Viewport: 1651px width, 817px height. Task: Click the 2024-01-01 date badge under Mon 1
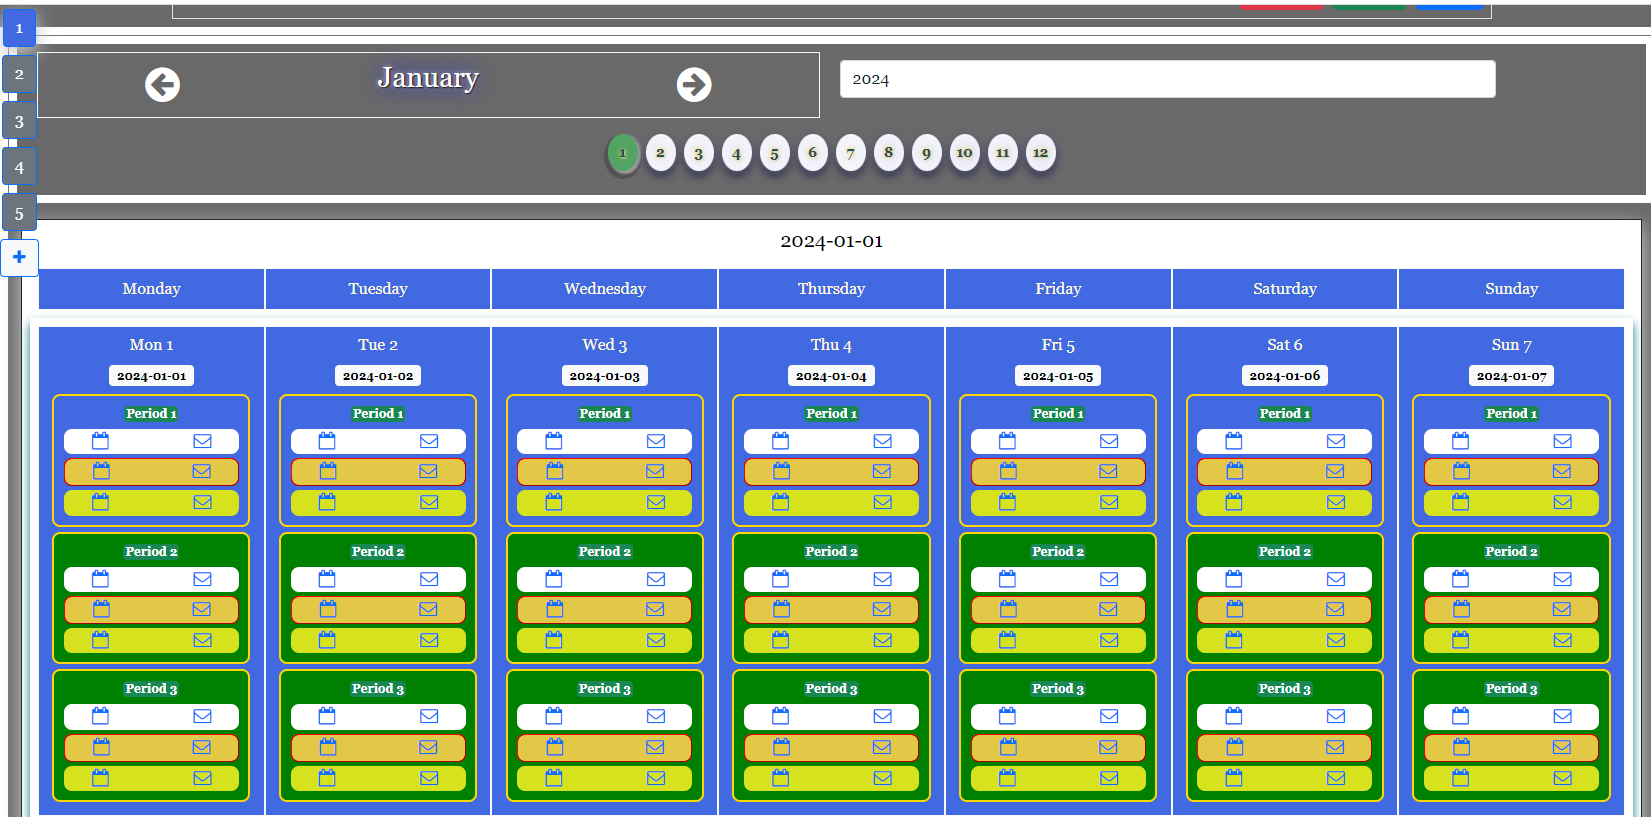[151, 376]
